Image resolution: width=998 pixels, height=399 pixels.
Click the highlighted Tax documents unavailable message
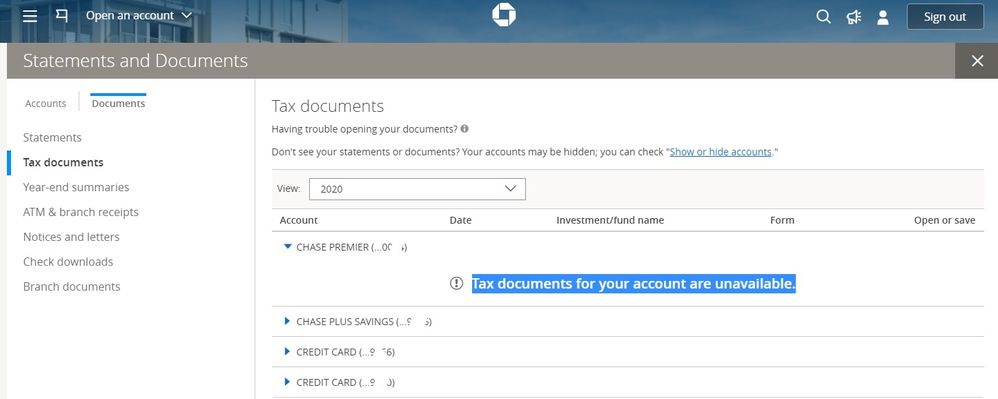[x=633, y=284]
